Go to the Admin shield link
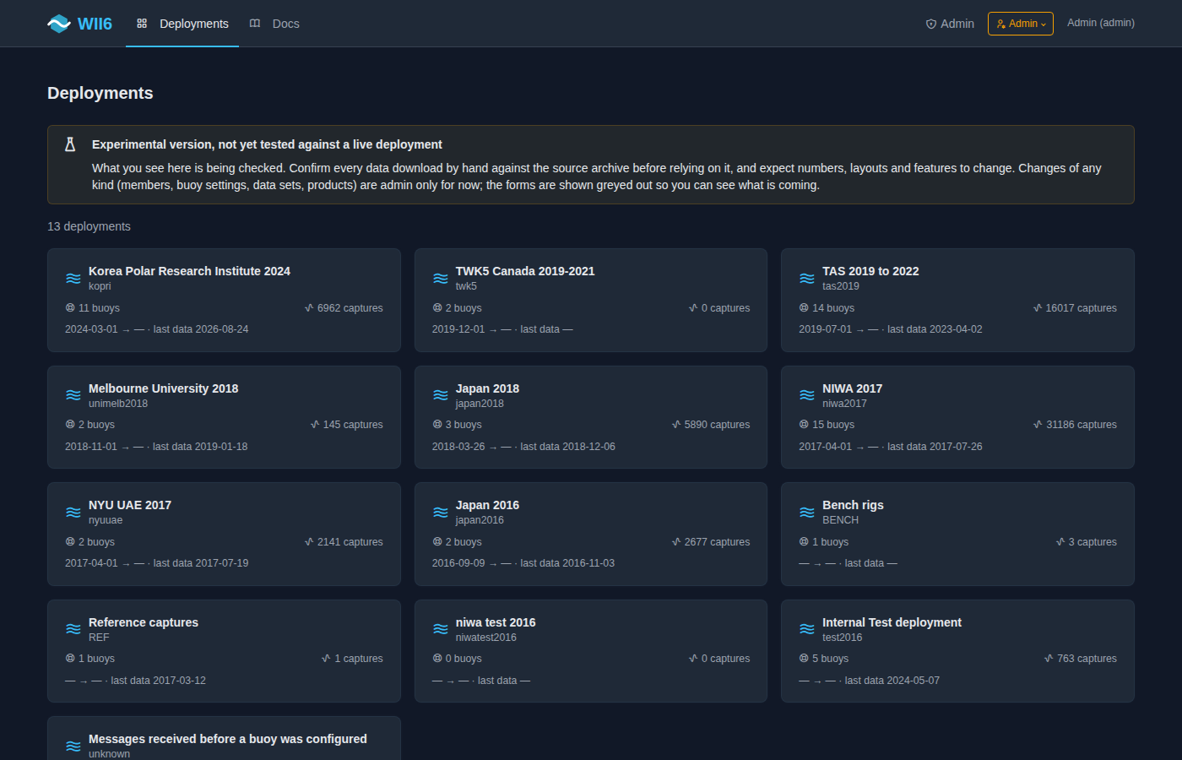This screenshot has height=760, width=1182. tap(950, 24)
